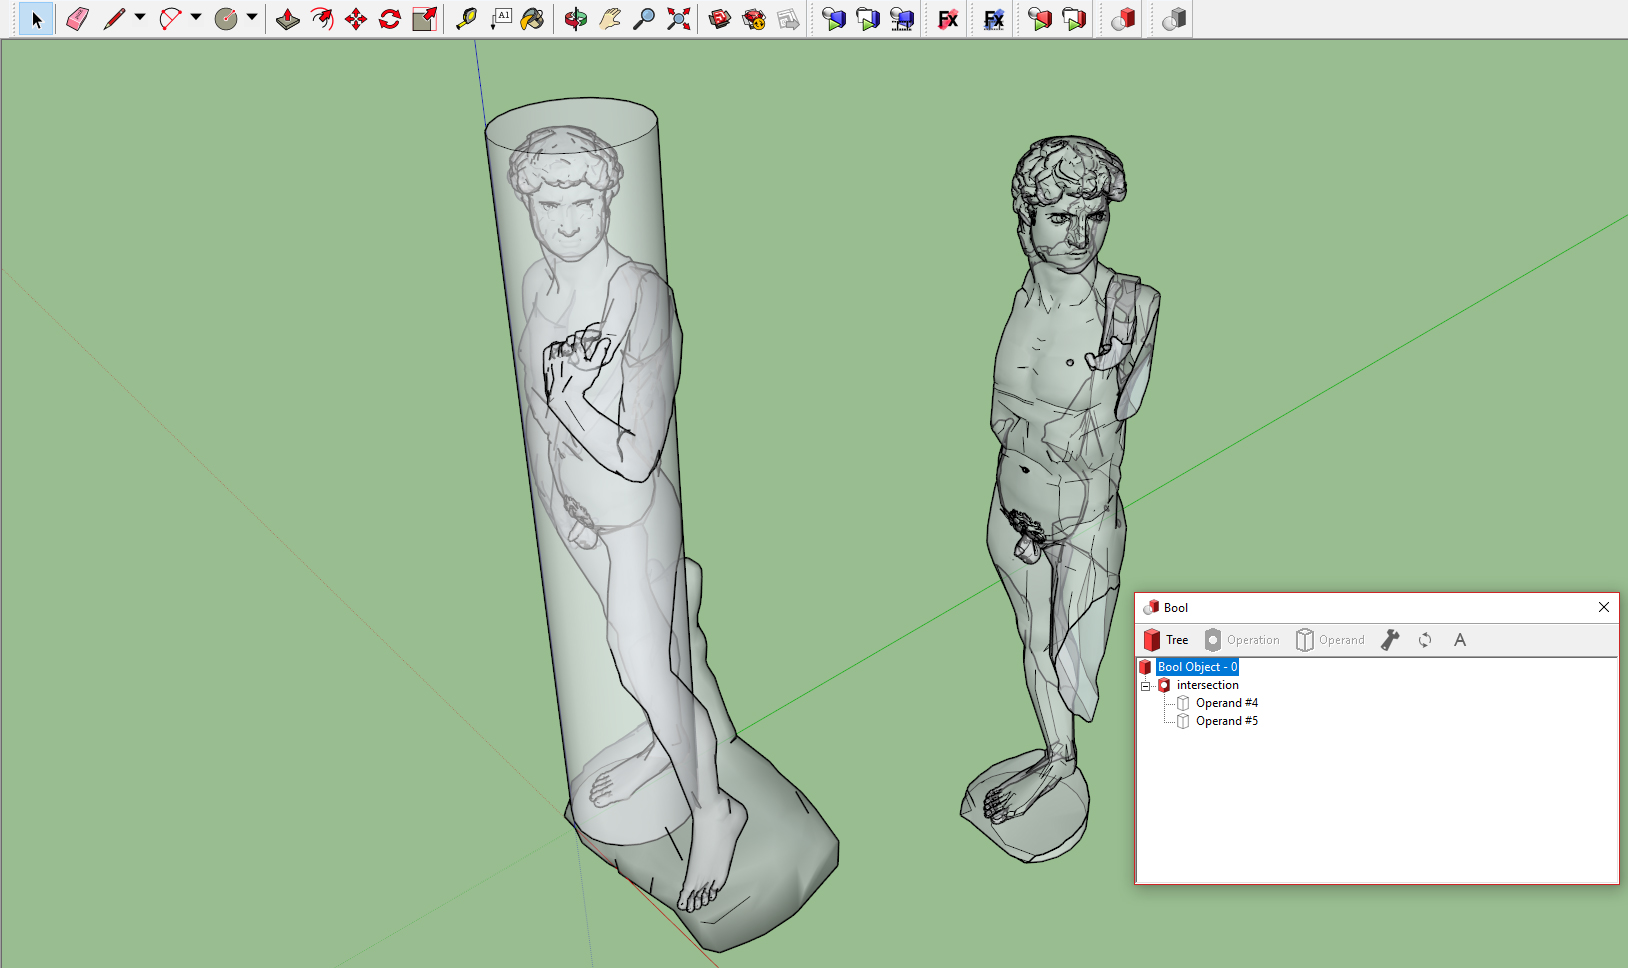This screenshot has width=1628, height=968.
Task: Pick the Rotate tool
Action: [x=390, y=19]
